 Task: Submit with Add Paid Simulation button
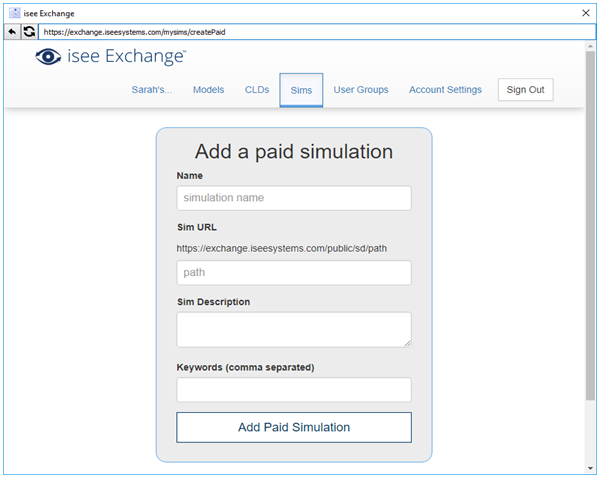point(294,427)
